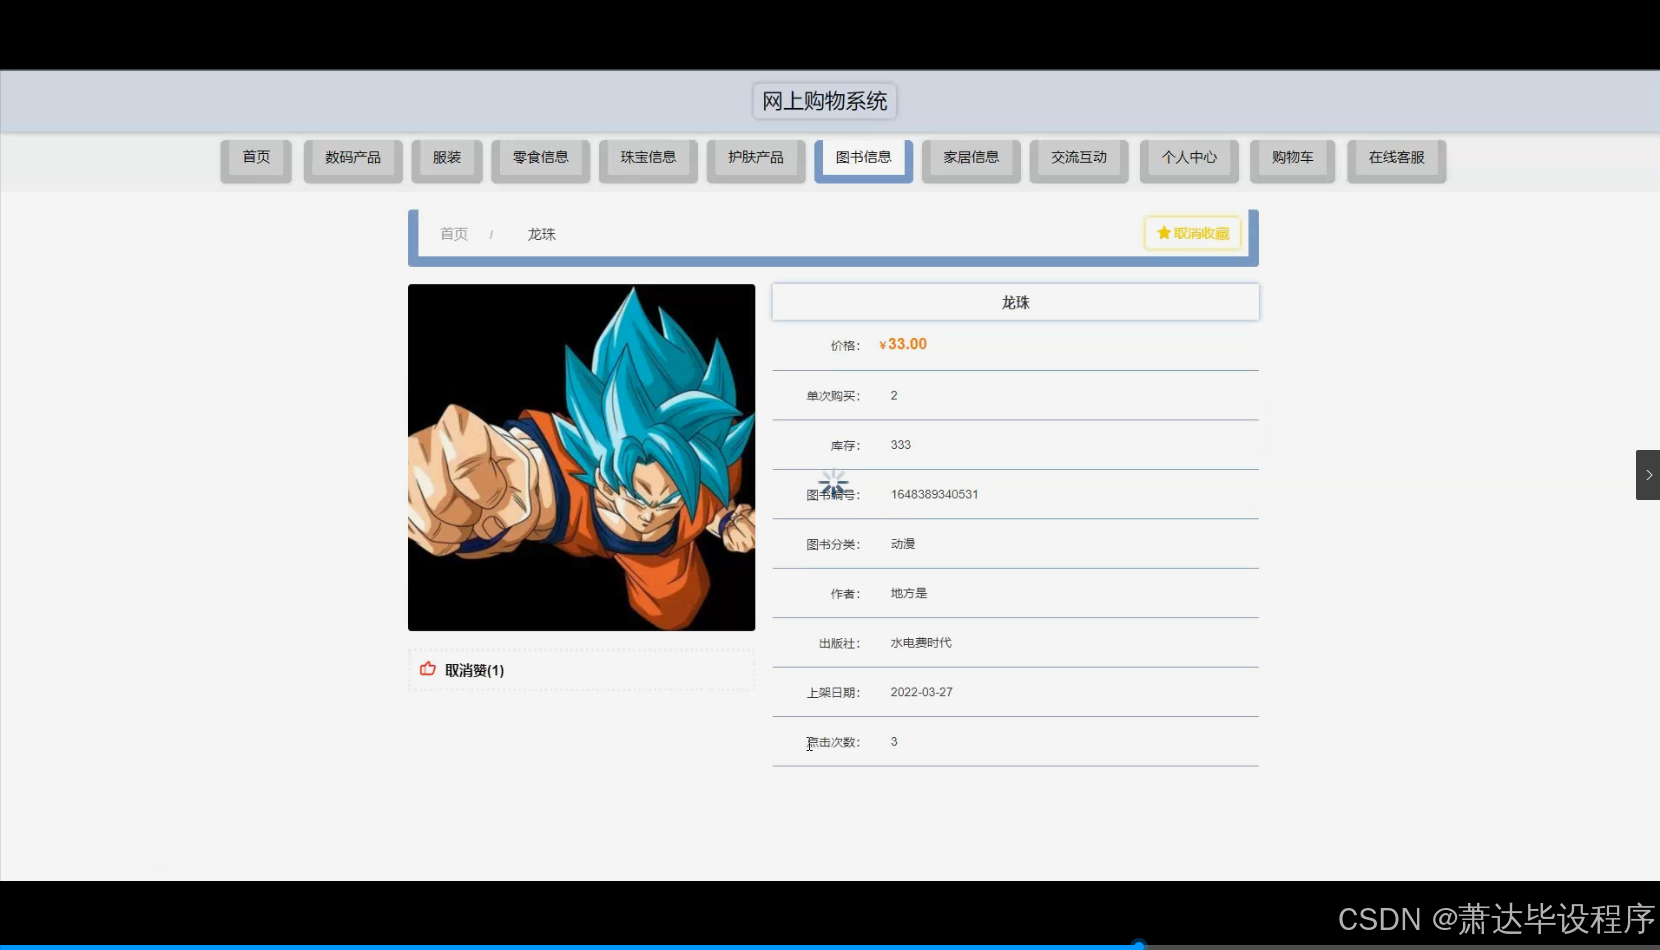Click the video progress bar handle

click(x=1138, y=944)
